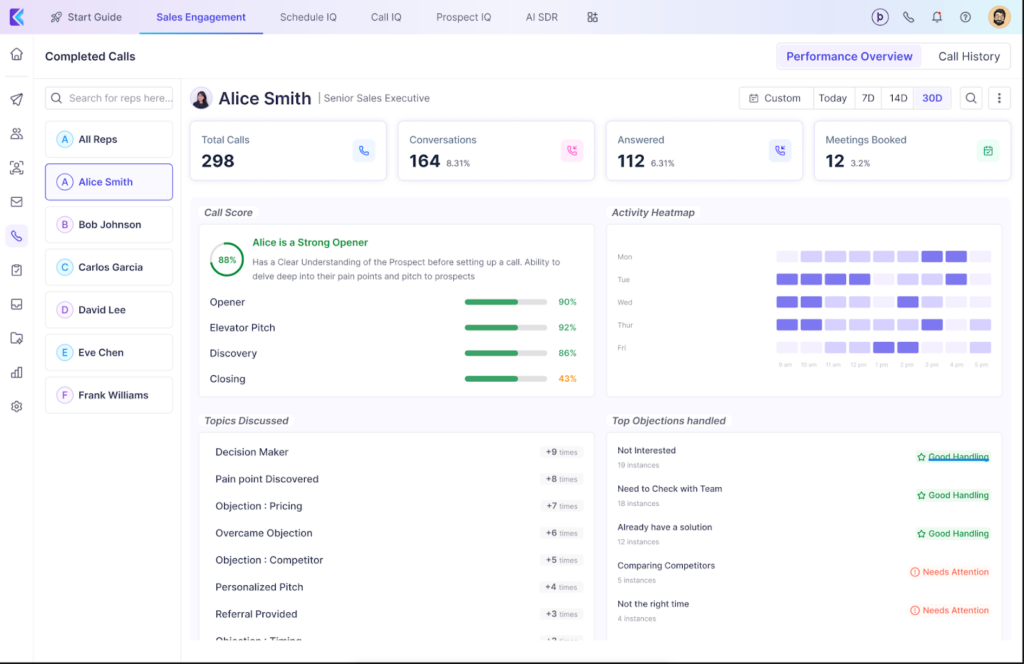This screenshot has height=664, width=1024.
Task: Open the phone calls icon in sidebar
Action: (16, 236)
